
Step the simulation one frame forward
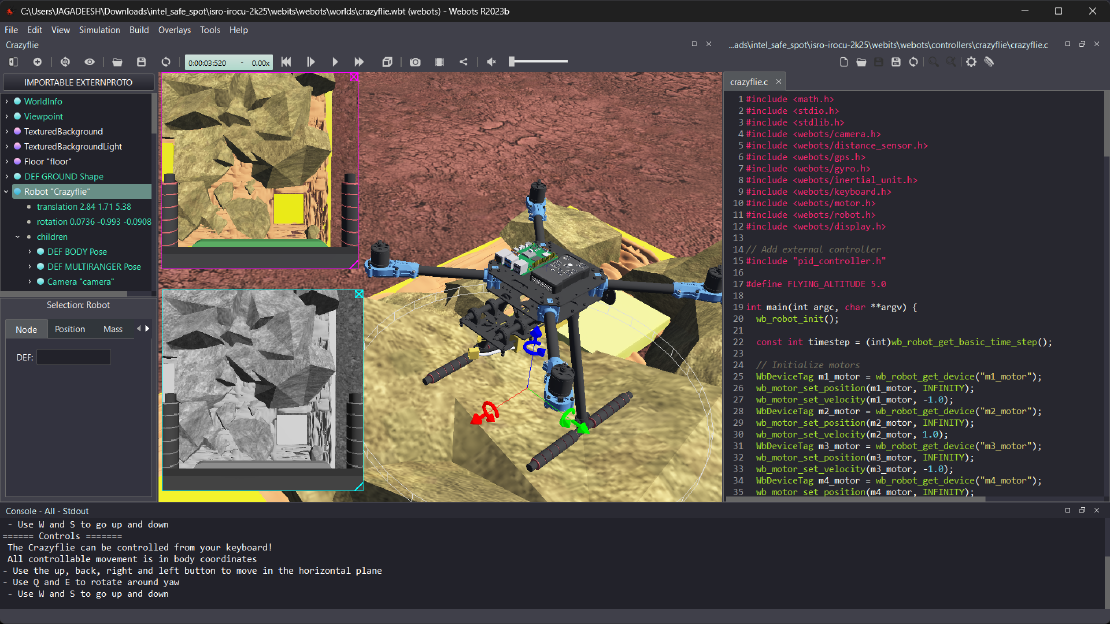tap(311, 62)
